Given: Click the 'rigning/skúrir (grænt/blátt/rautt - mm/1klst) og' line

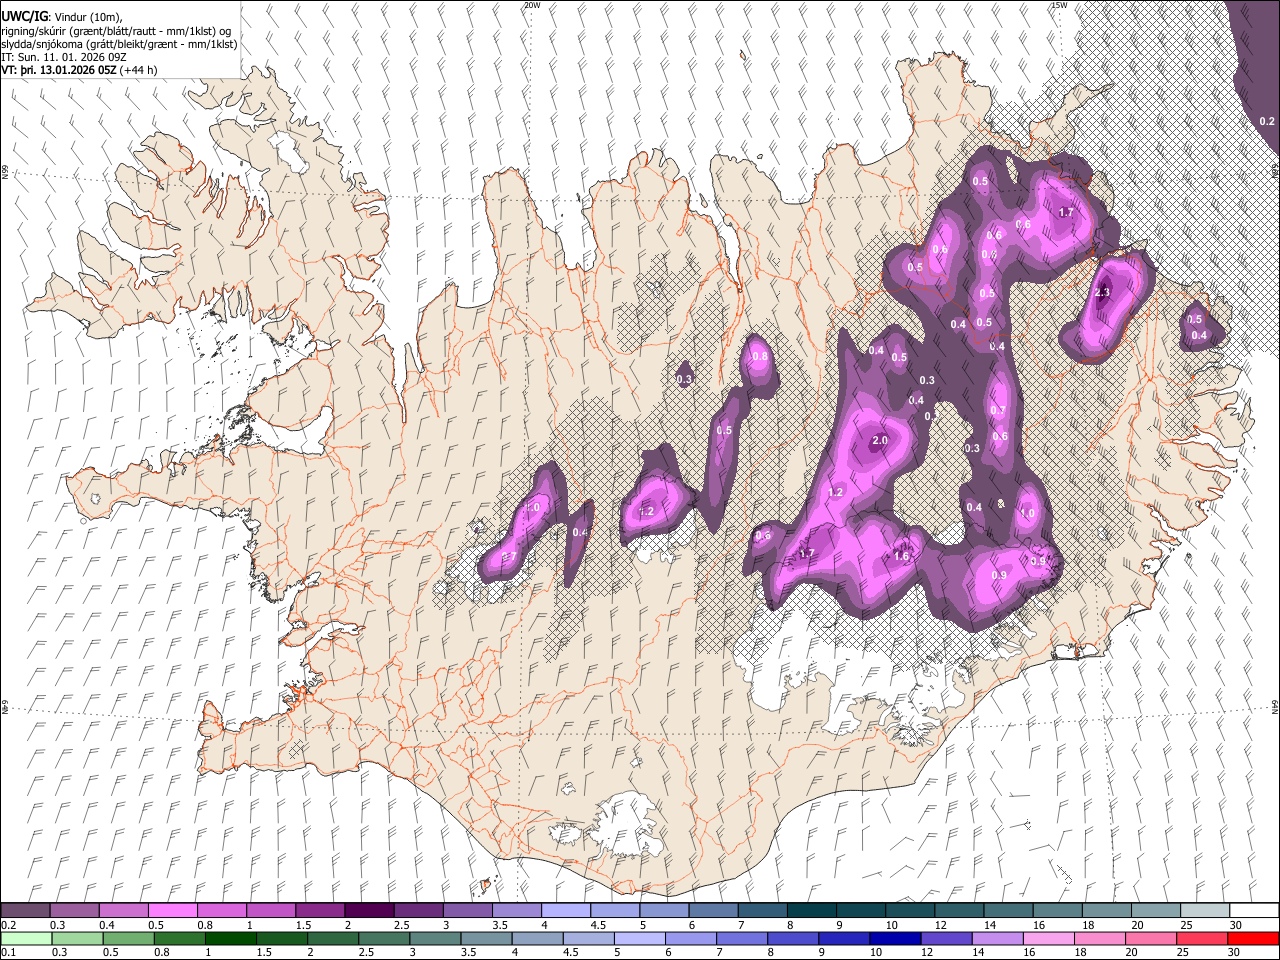Looking at the screenshot, I should click(x=117, y=31).
